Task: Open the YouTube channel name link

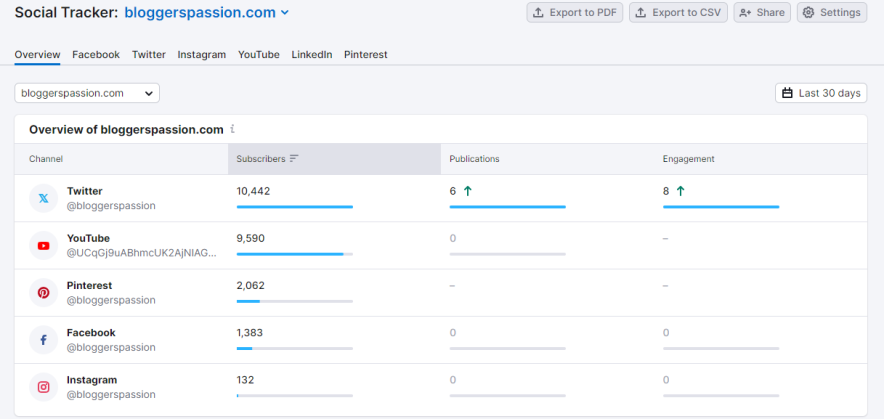Action: coord(89,239)
